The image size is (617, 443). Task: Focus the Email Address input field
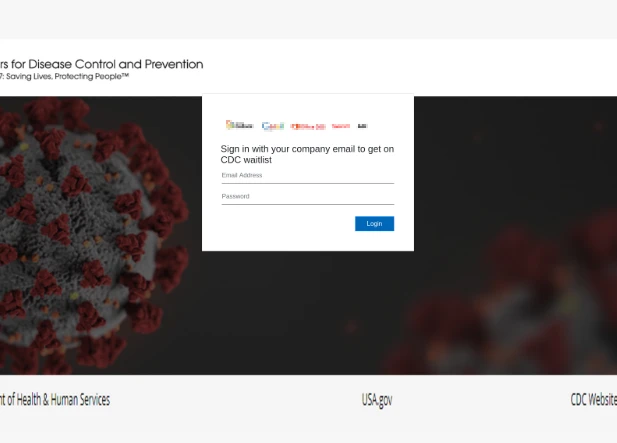[x=307, y=175]
